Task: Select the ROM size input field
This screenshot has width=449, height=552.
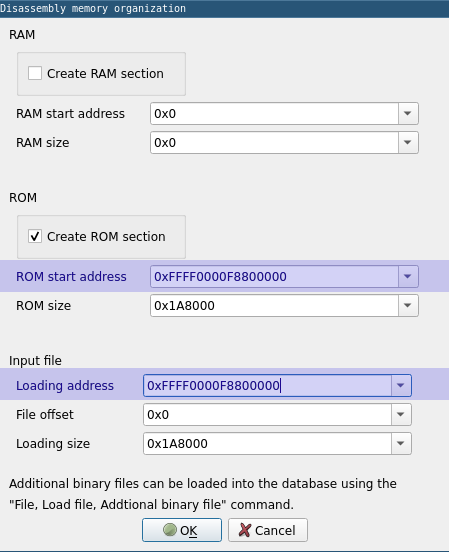Action: click(274, 306)
